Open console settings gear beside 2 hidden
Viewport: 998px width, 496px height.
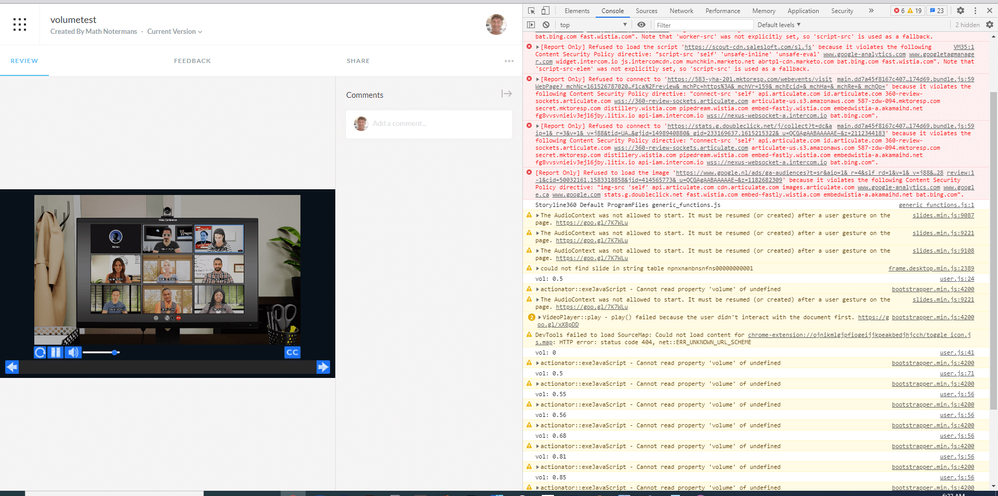click(x=990, y=25)
